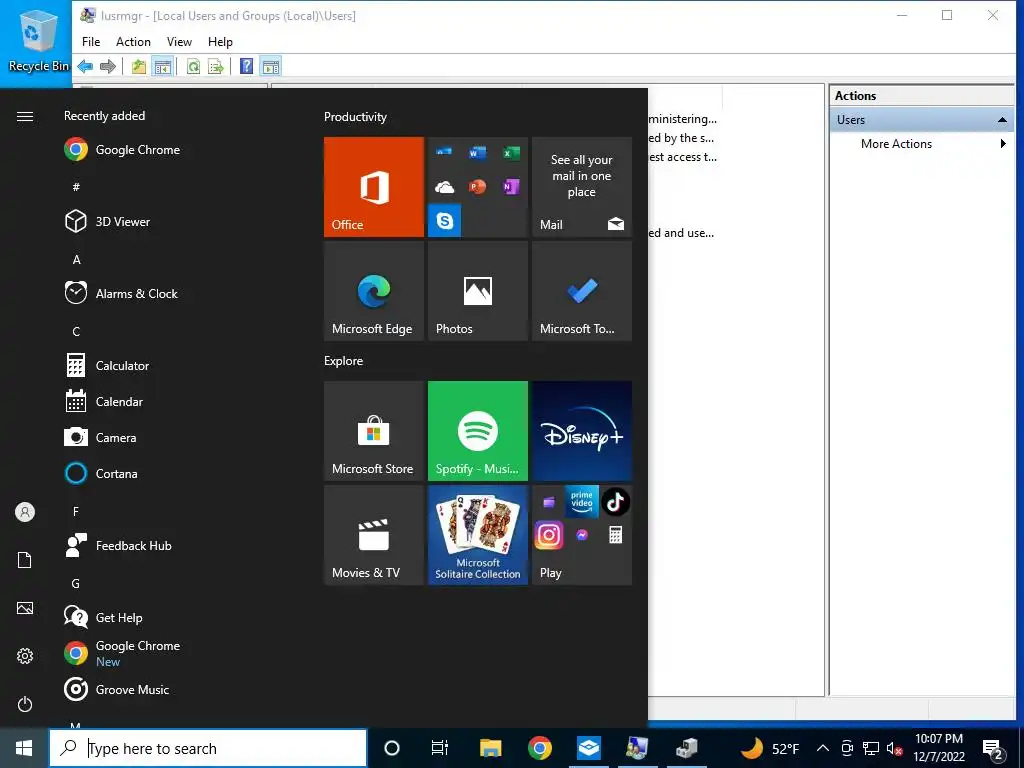Open Documents from Start sidebar
The width and height of the screenshot is (1024, 768).
[25, 560]
